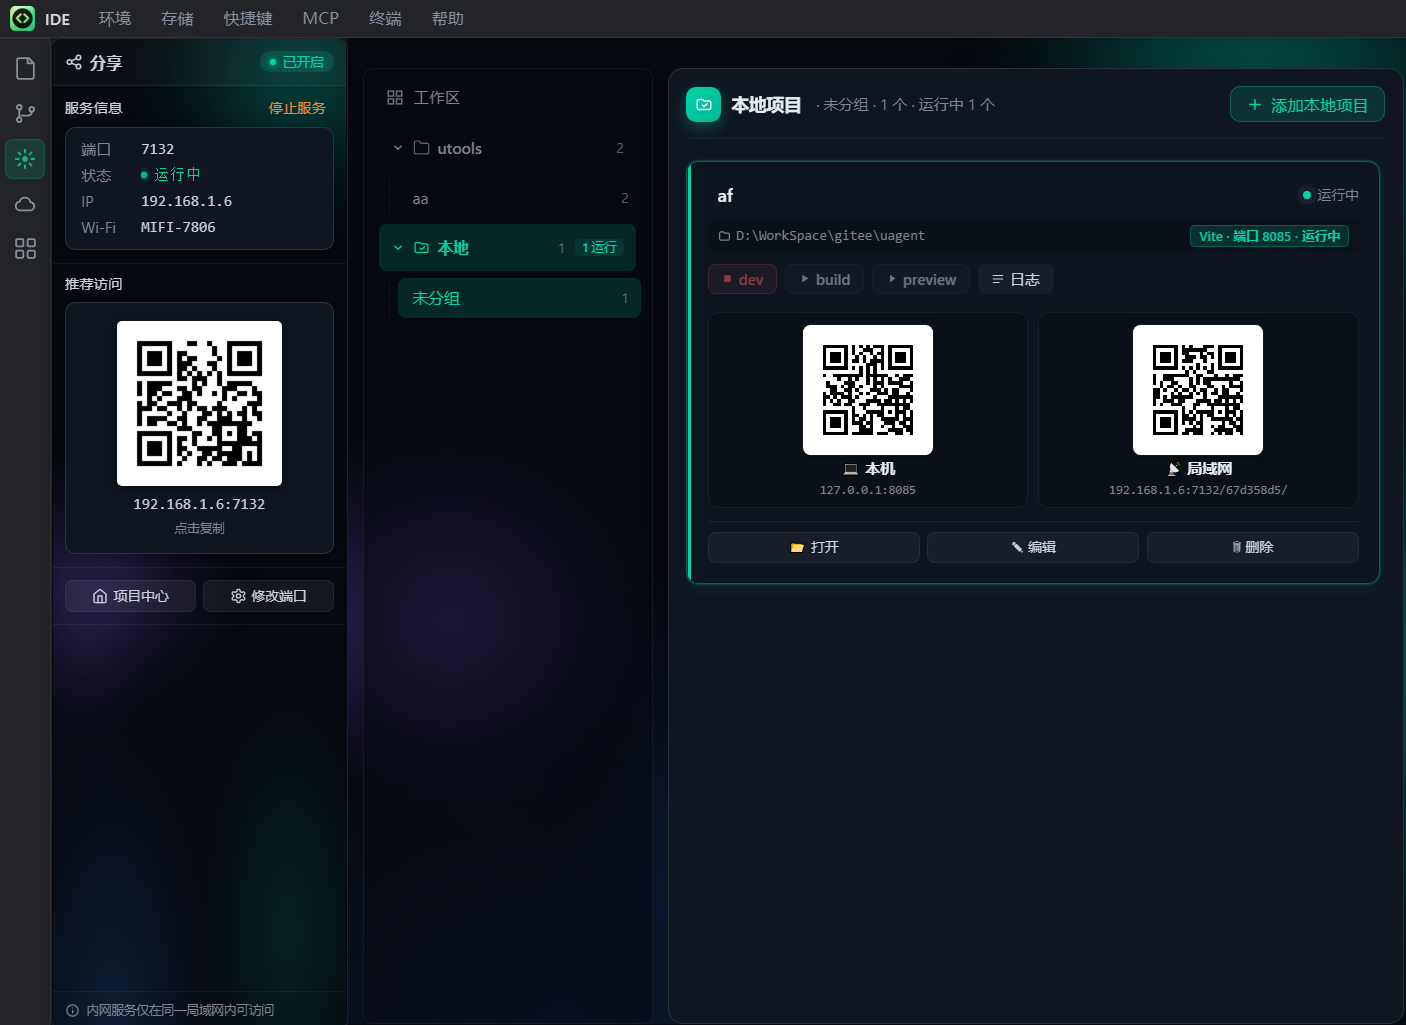This screenshot has width=1406, height=1025.
Task: Click the 局域网 QR code
Action: [x=1198, y=390]
